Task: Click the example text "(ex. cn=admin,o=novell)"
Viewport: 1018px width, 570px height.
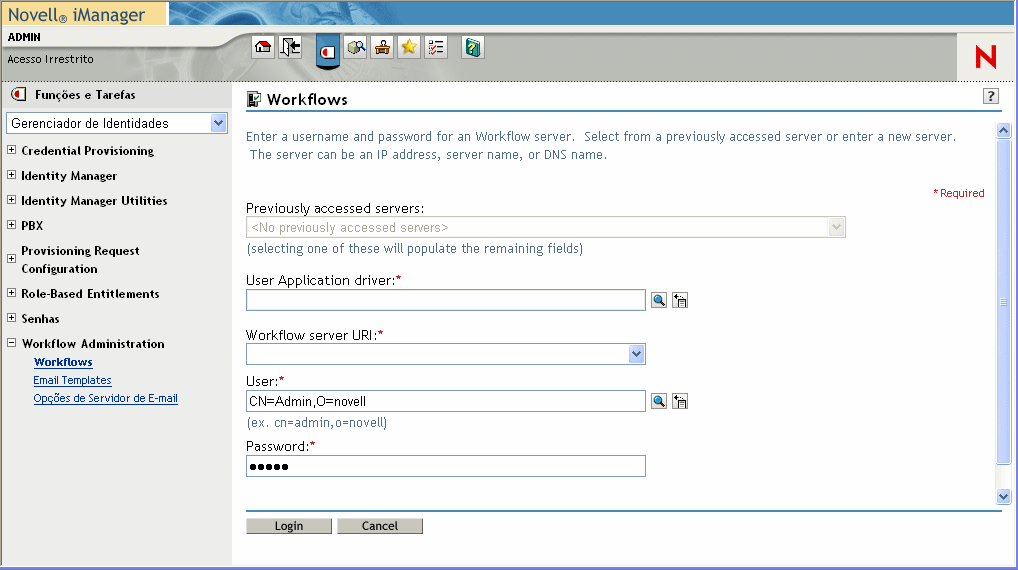Action: click(317, 423)
